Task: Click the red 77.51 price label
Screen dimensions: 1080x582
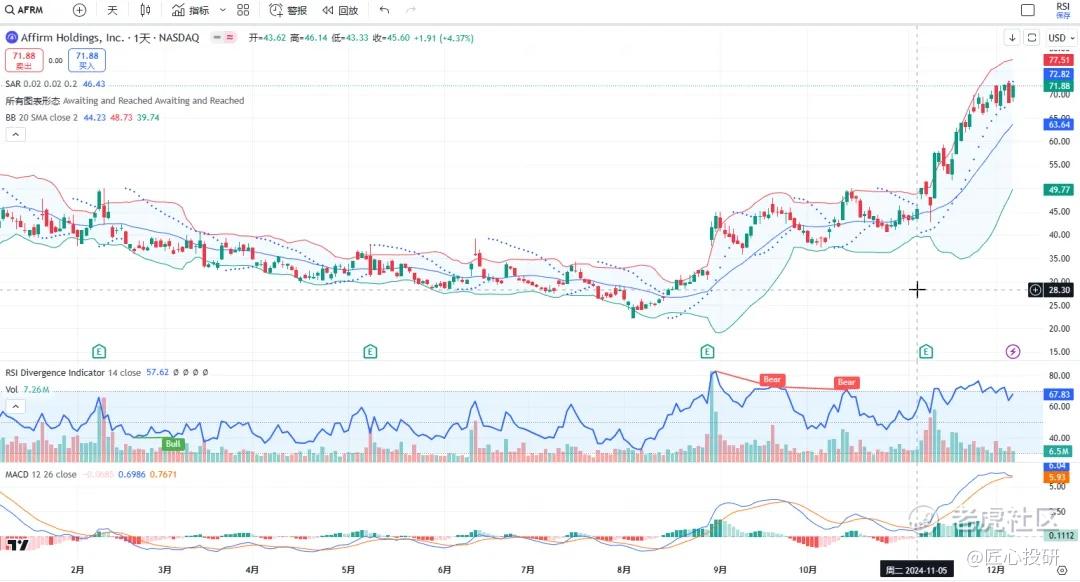Action: coord(1059,61)
